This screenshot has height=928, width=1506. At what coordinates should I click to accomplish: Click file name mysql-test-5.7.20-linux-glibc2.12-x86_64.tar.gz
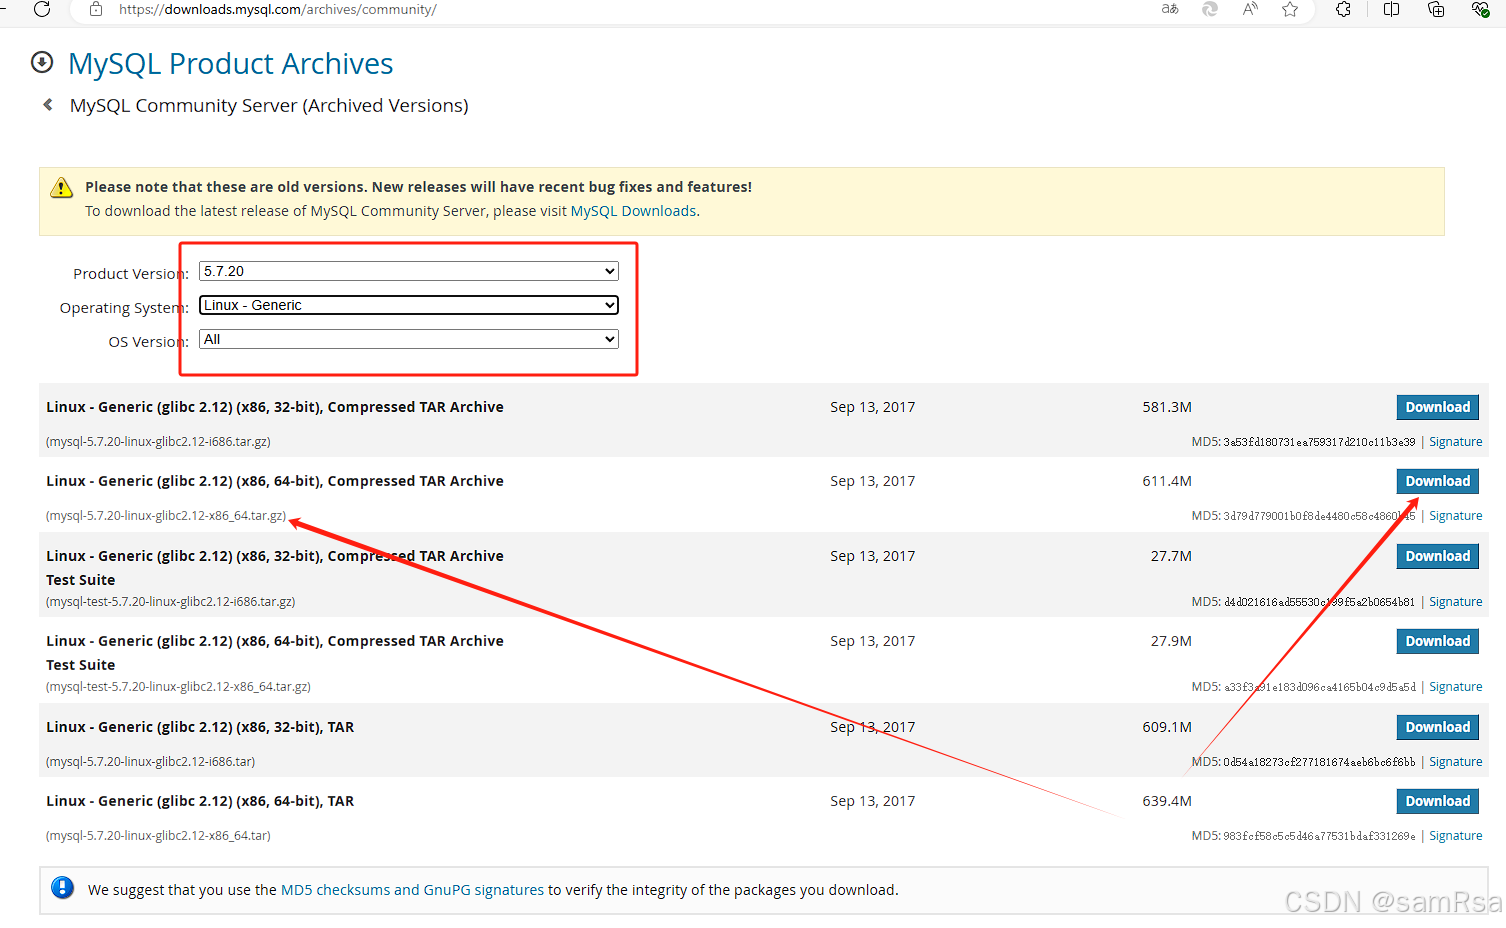178,687
